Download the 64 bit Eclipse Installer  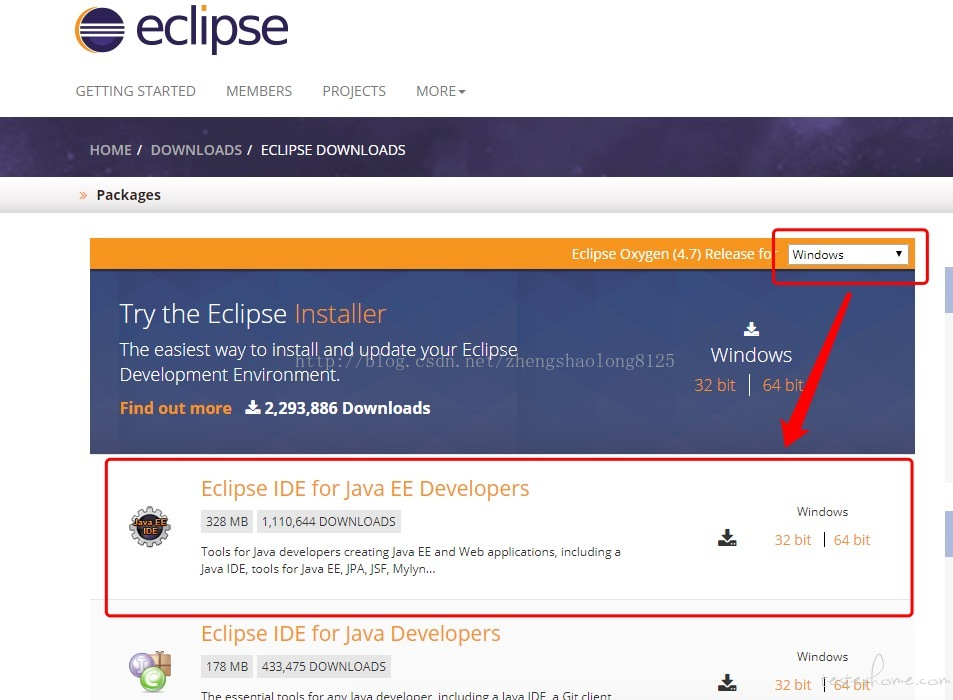pyautogui.click(x=783, y=385)
